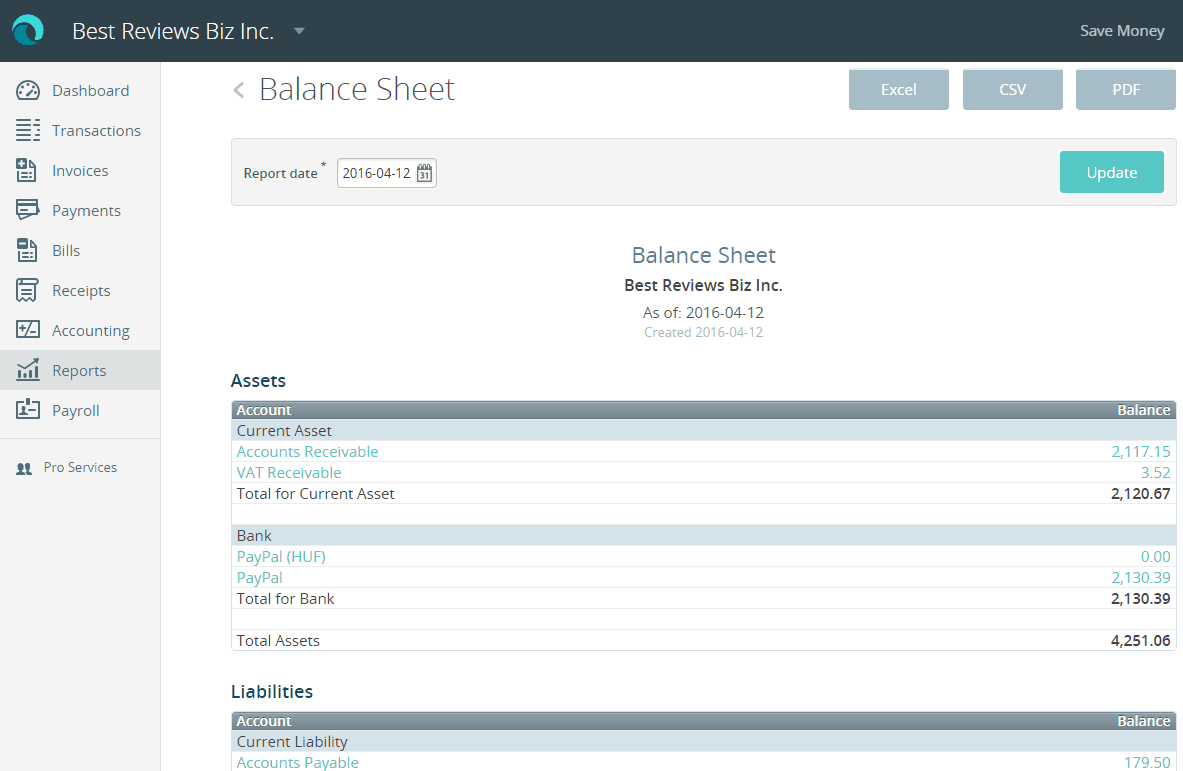Click the Update button
1183x771 pixels.
point(1111,172)
